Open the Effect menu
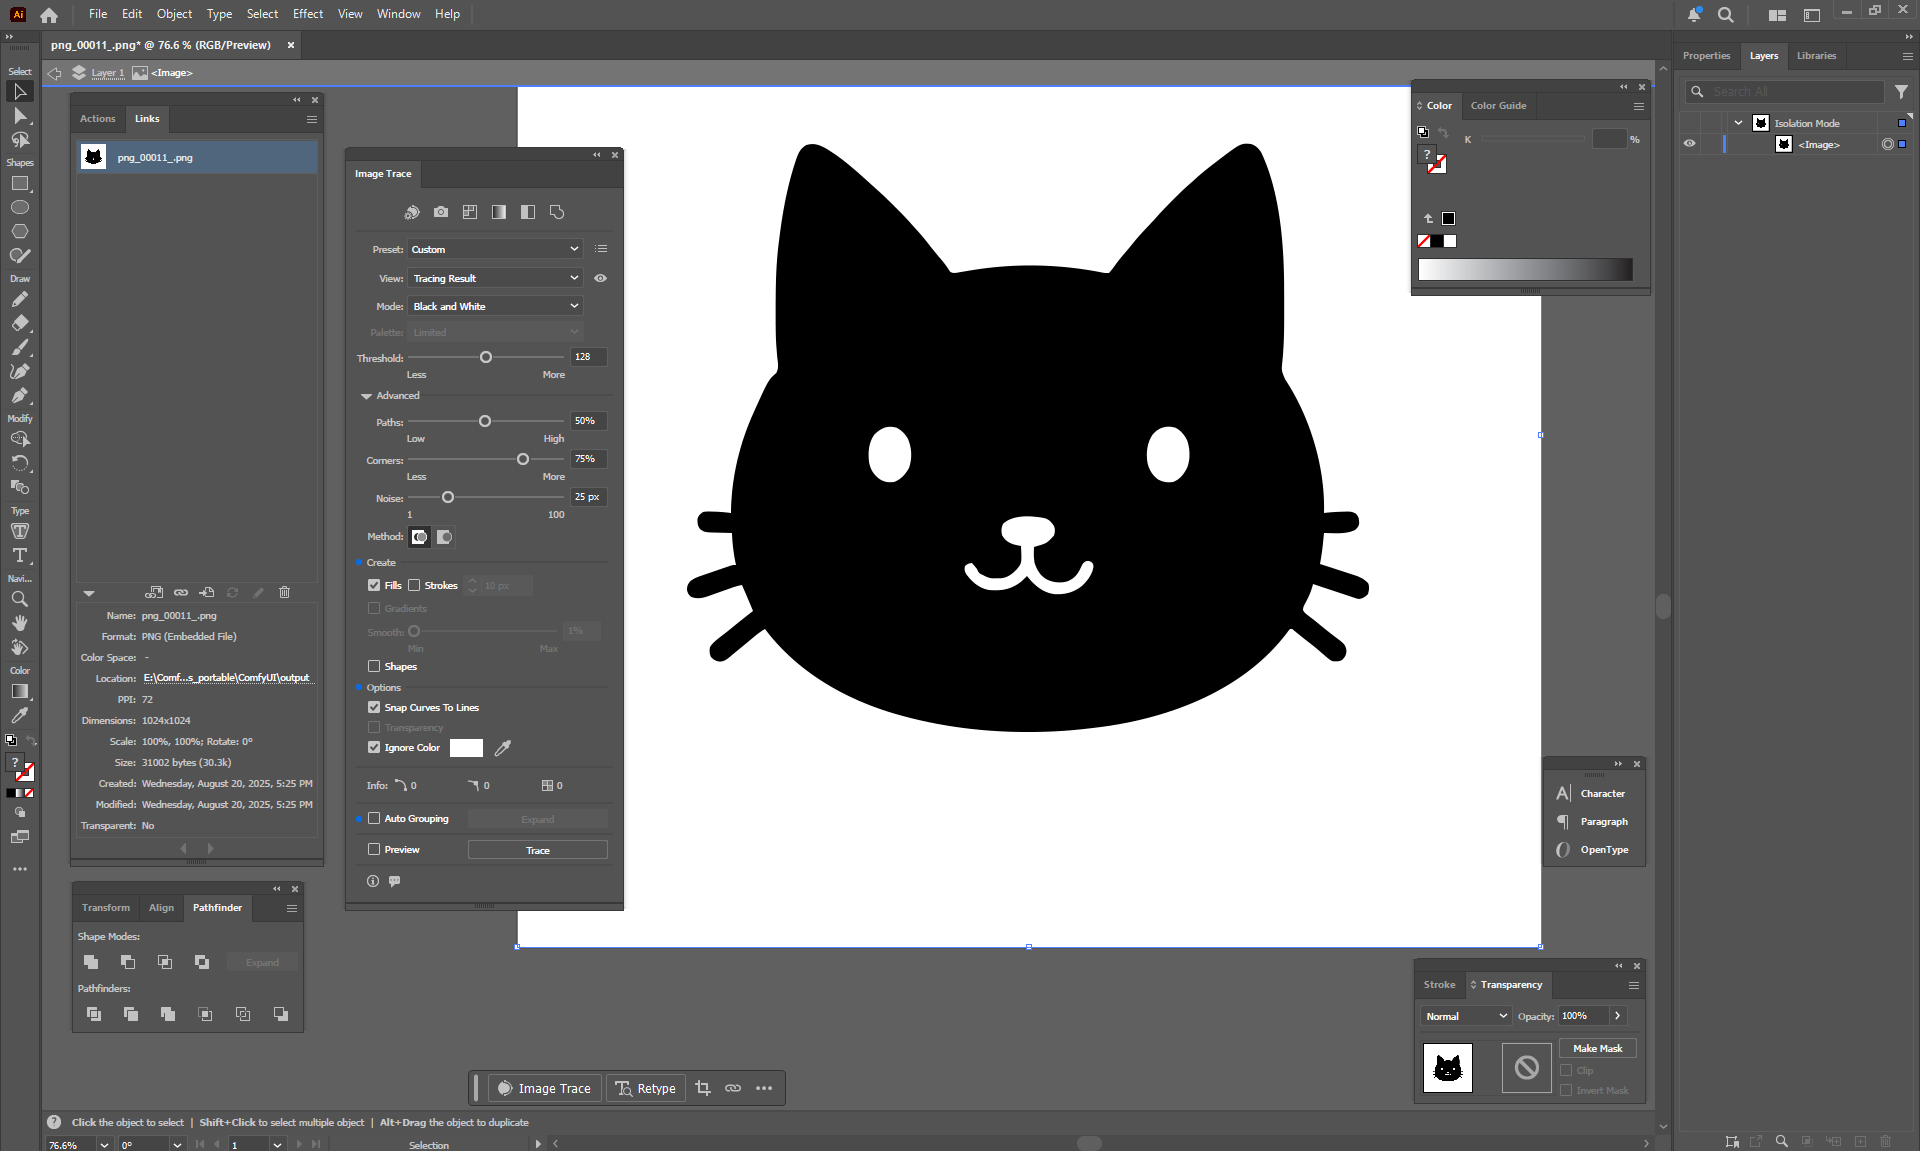Screen dimensions: 1920x1151 (308, 14)
